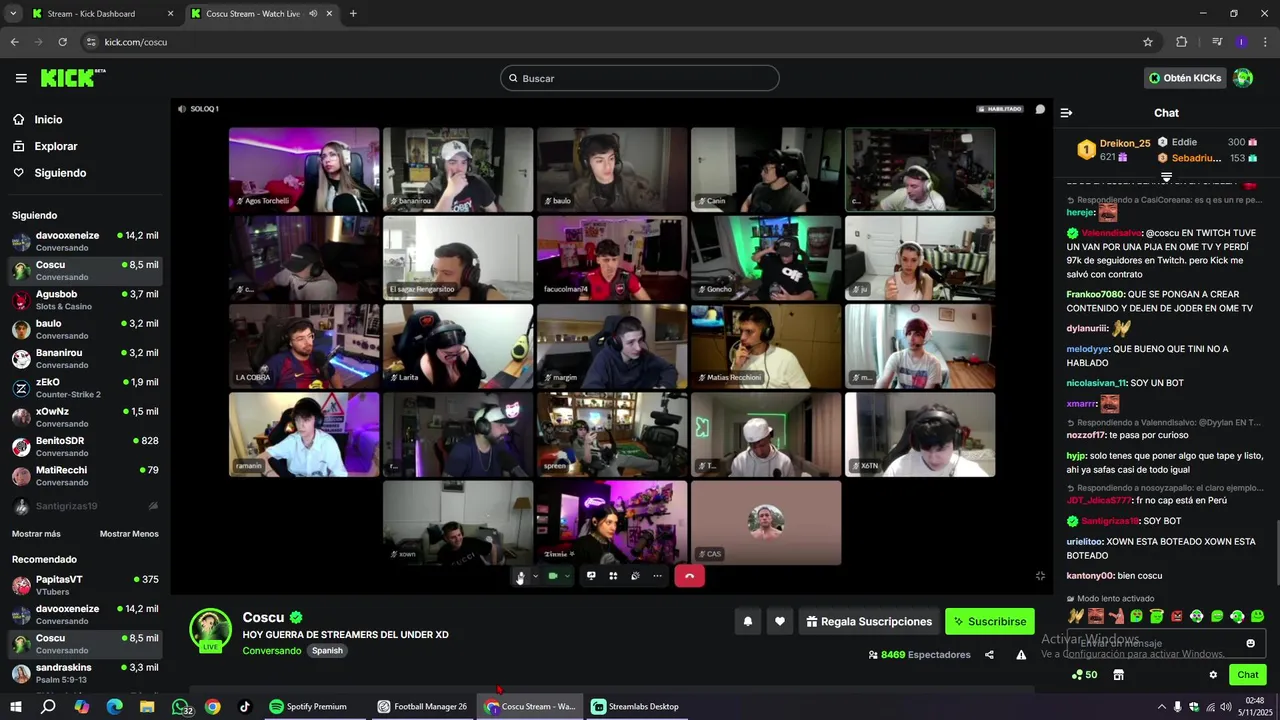Open the emoji picker in chat input

tap(1250, 643)
